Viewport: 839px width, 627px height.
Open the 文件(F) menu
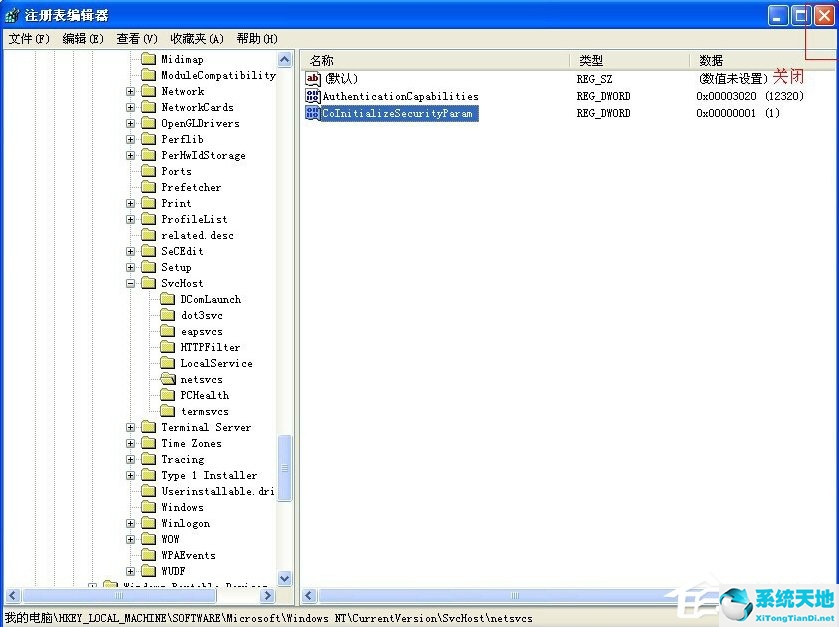[29, 39]
